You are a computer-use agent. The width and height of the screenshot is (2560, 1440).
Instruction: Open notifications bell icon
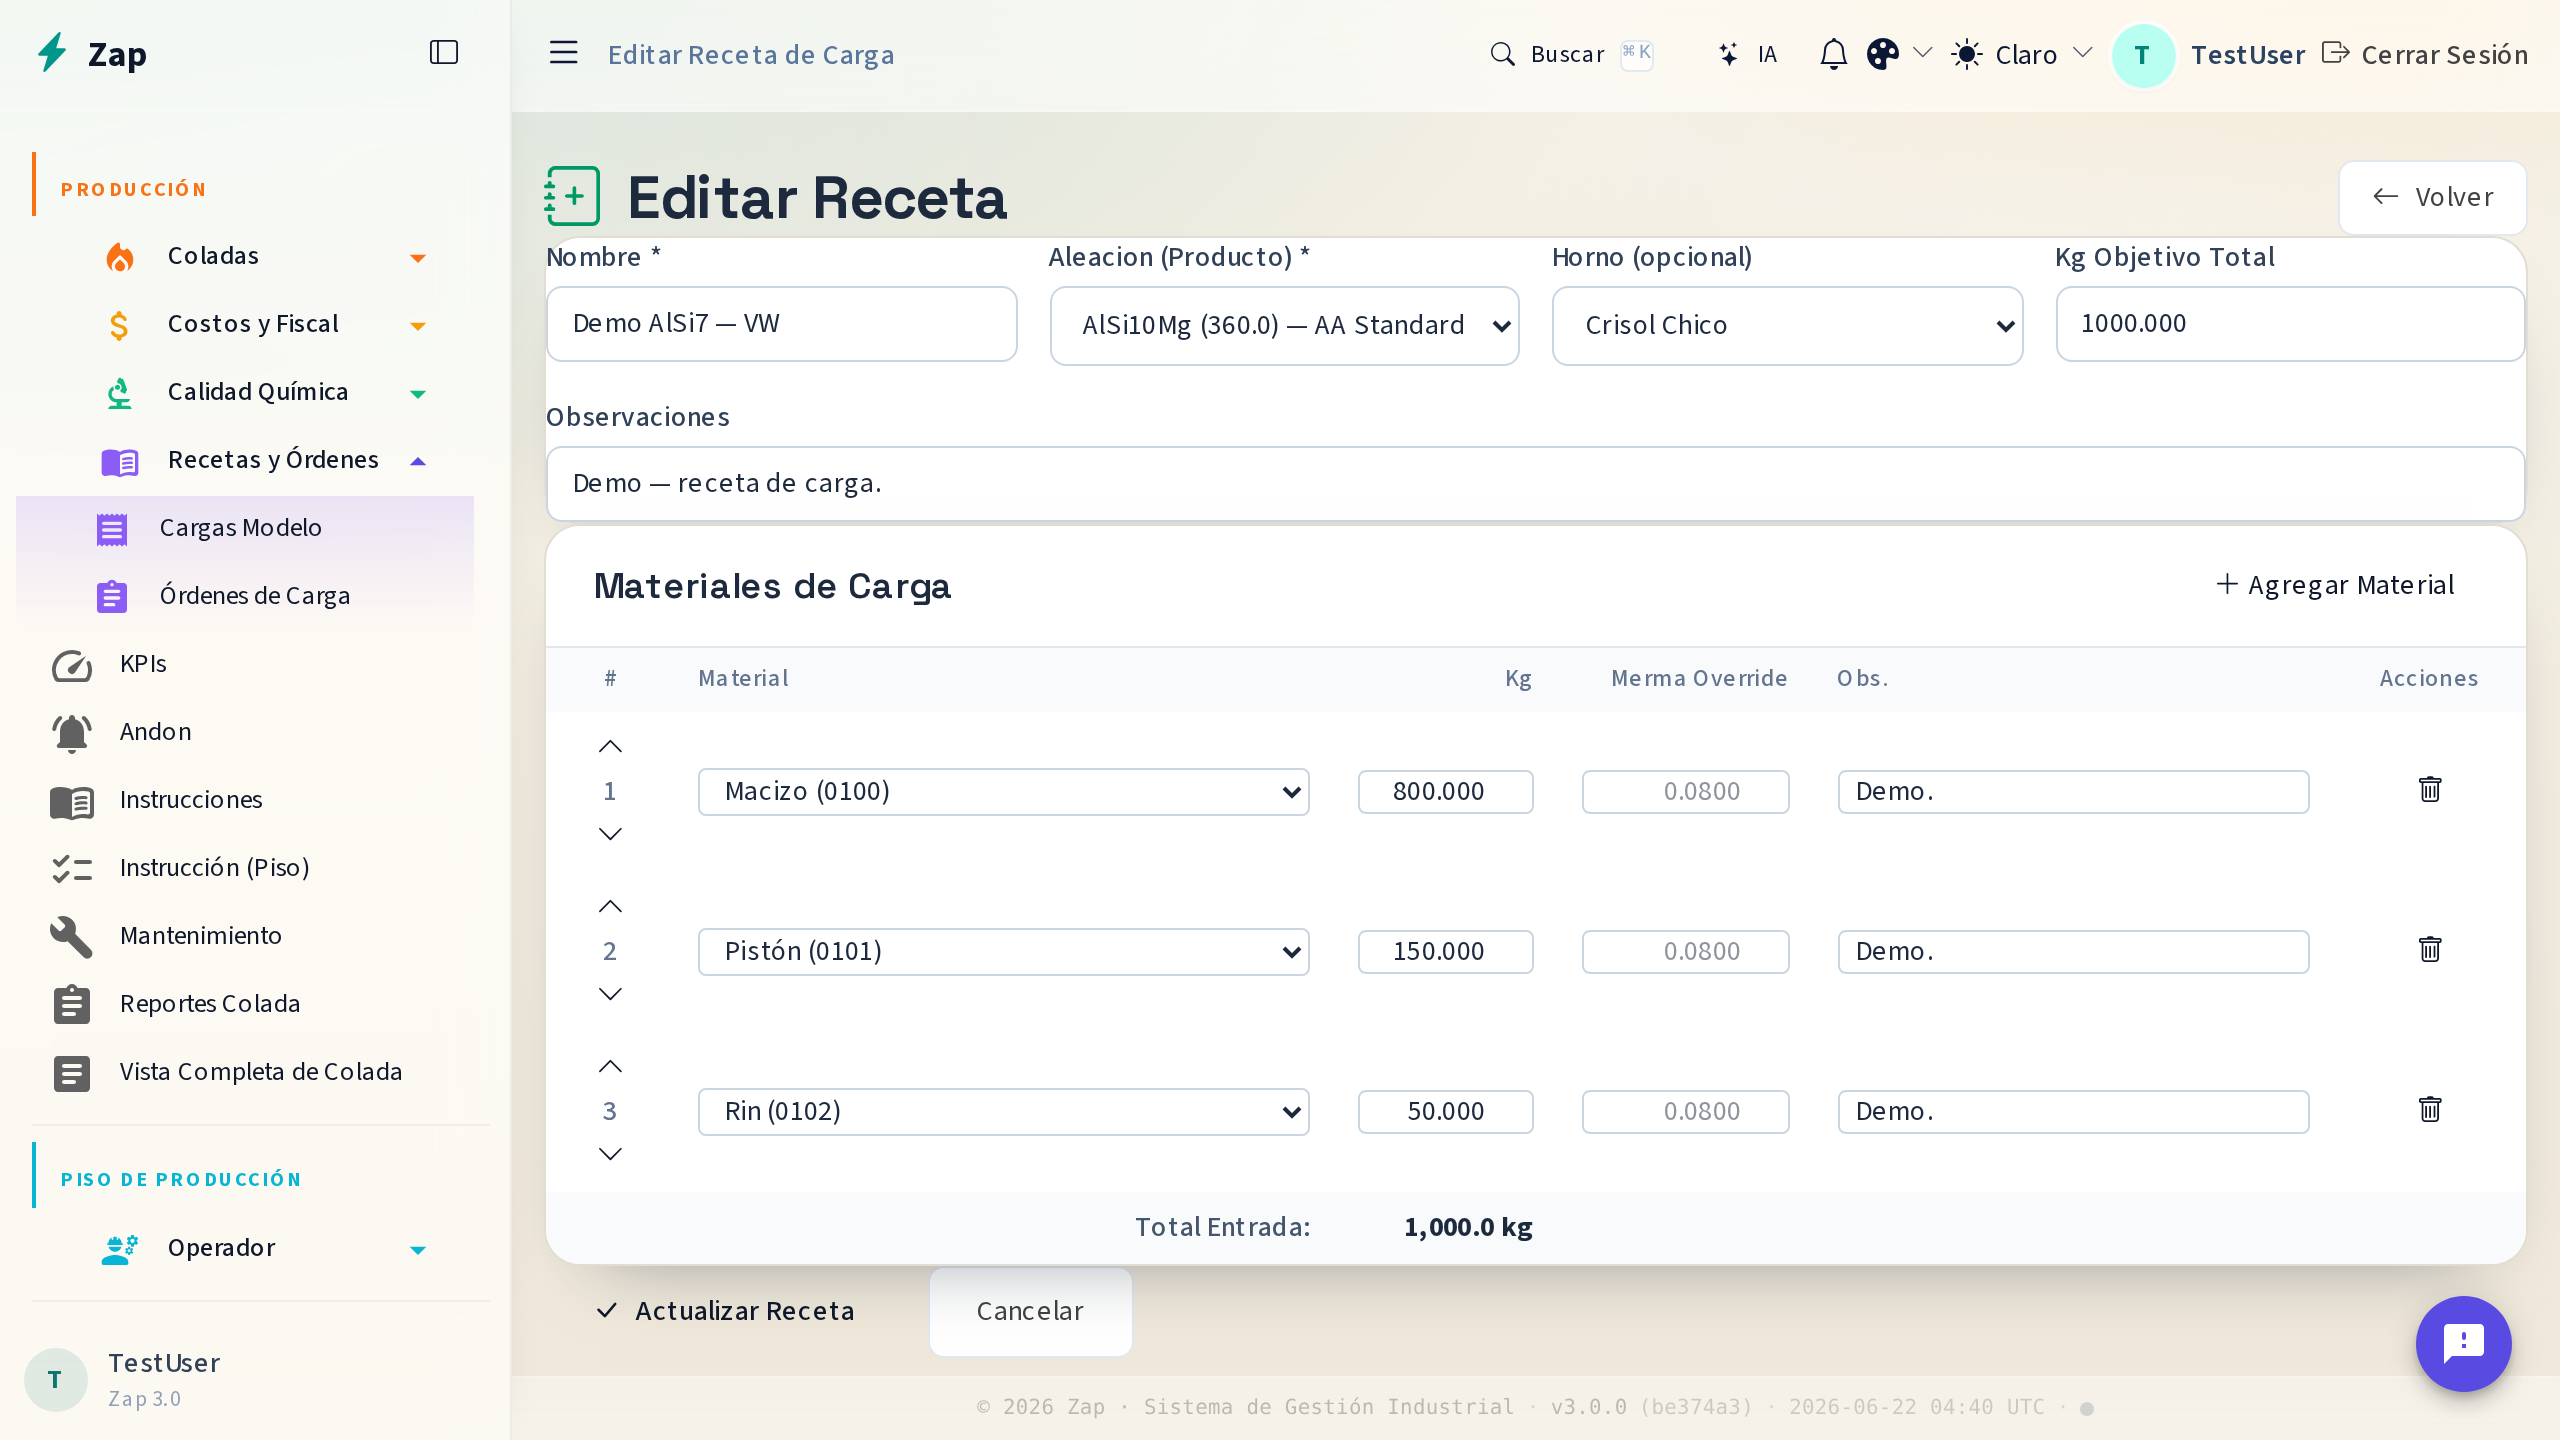[1833, 54]
